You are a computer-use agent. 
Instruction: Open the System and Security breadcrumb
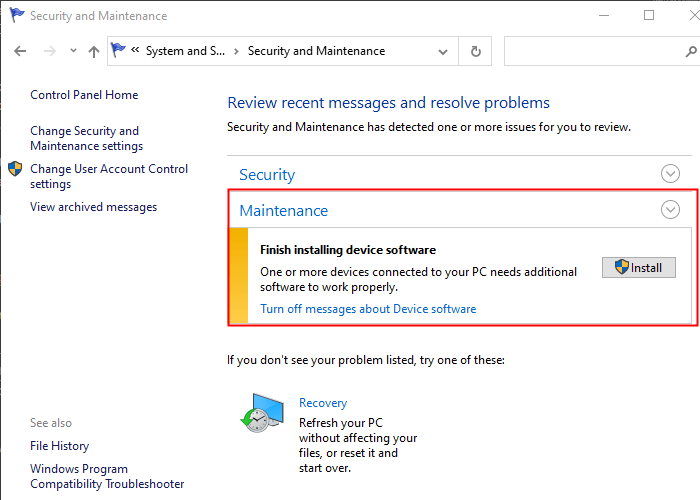coord(185,51)
